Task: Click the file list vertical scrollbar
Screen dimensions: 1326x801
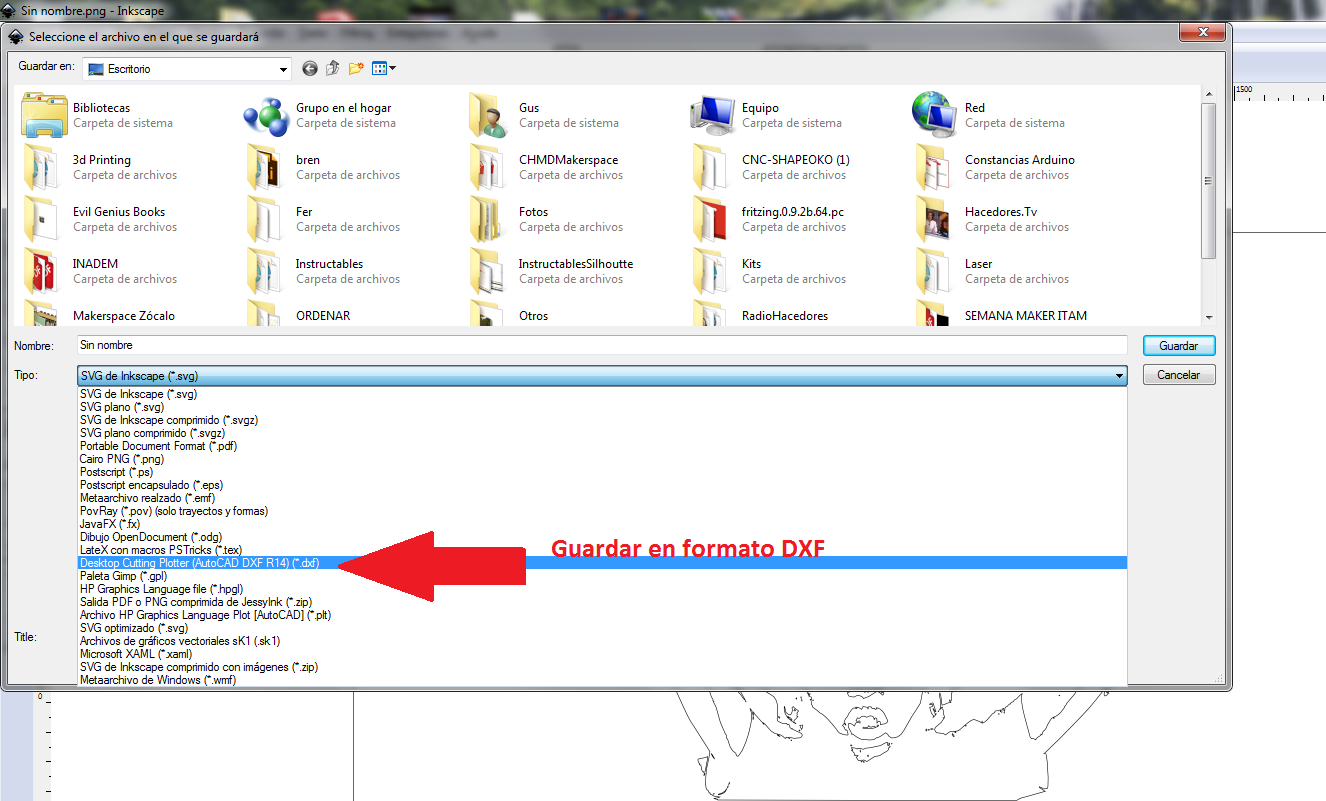Action: [1208, 180]
